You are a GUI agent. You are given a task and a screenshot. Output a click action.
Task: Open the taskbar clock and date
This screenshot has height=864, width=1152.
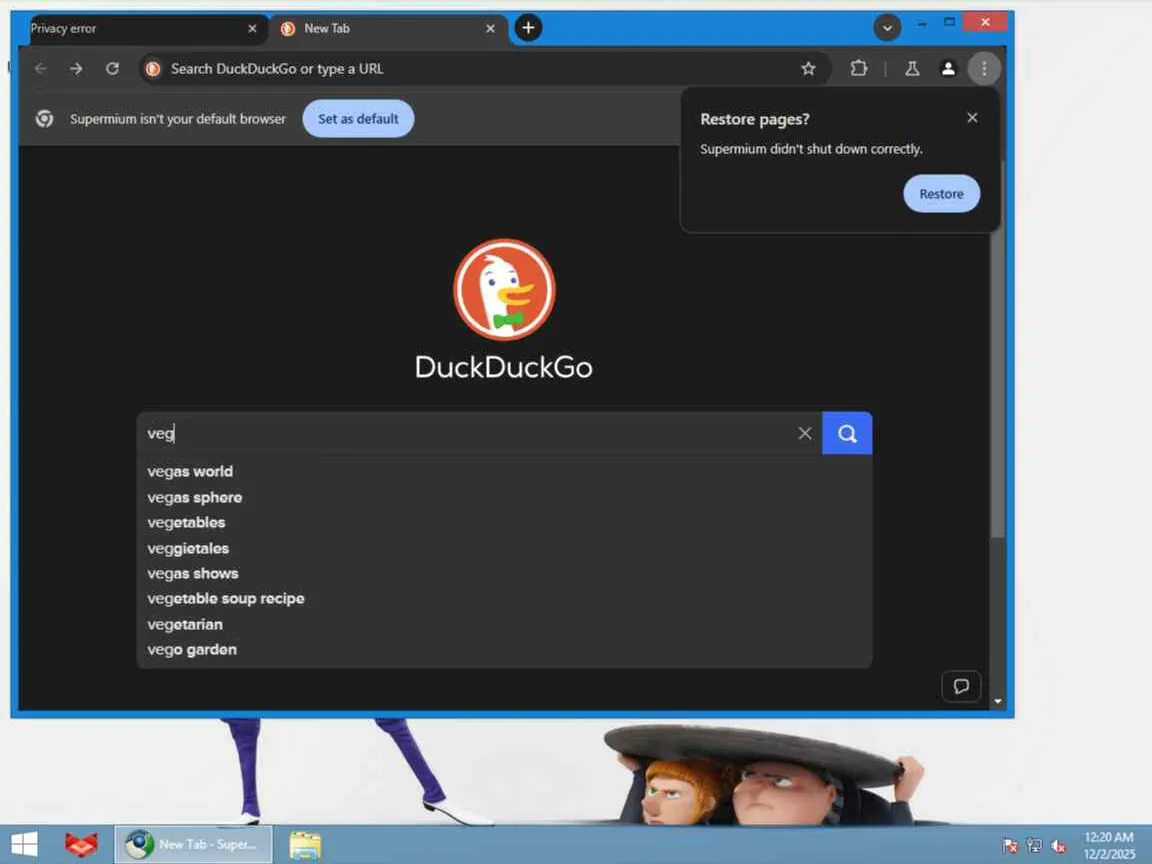pos(1109,845)
